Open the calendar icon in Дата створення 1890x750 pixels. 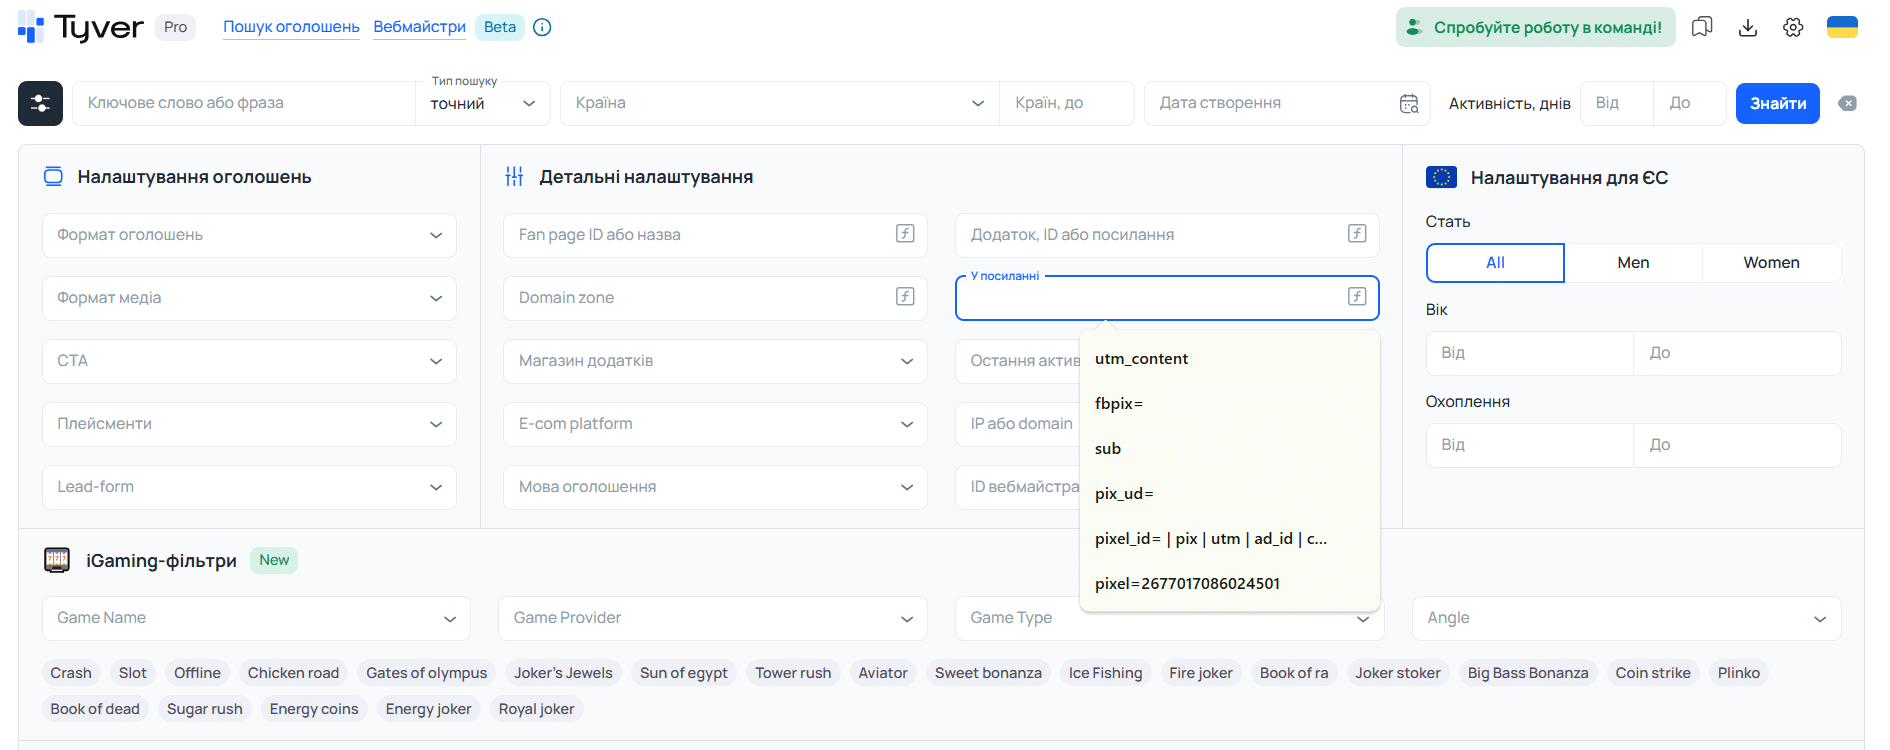[1409, 103]
